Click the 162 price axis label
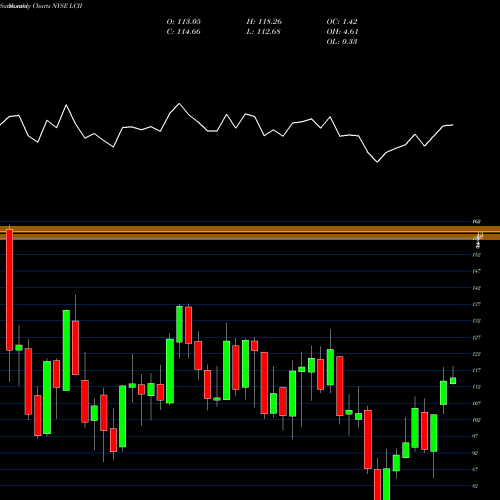This screenshot has height=500, width=500. (476, 222)
